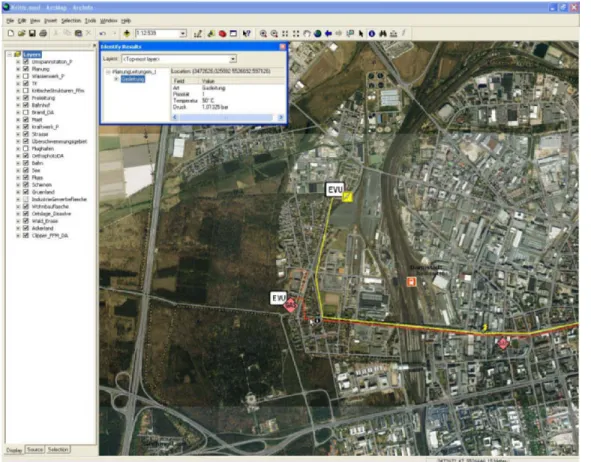The height and width of the screenshot is (462, 591).
Task: Click the Full Extent globe icon
Action: coord(318,34)
